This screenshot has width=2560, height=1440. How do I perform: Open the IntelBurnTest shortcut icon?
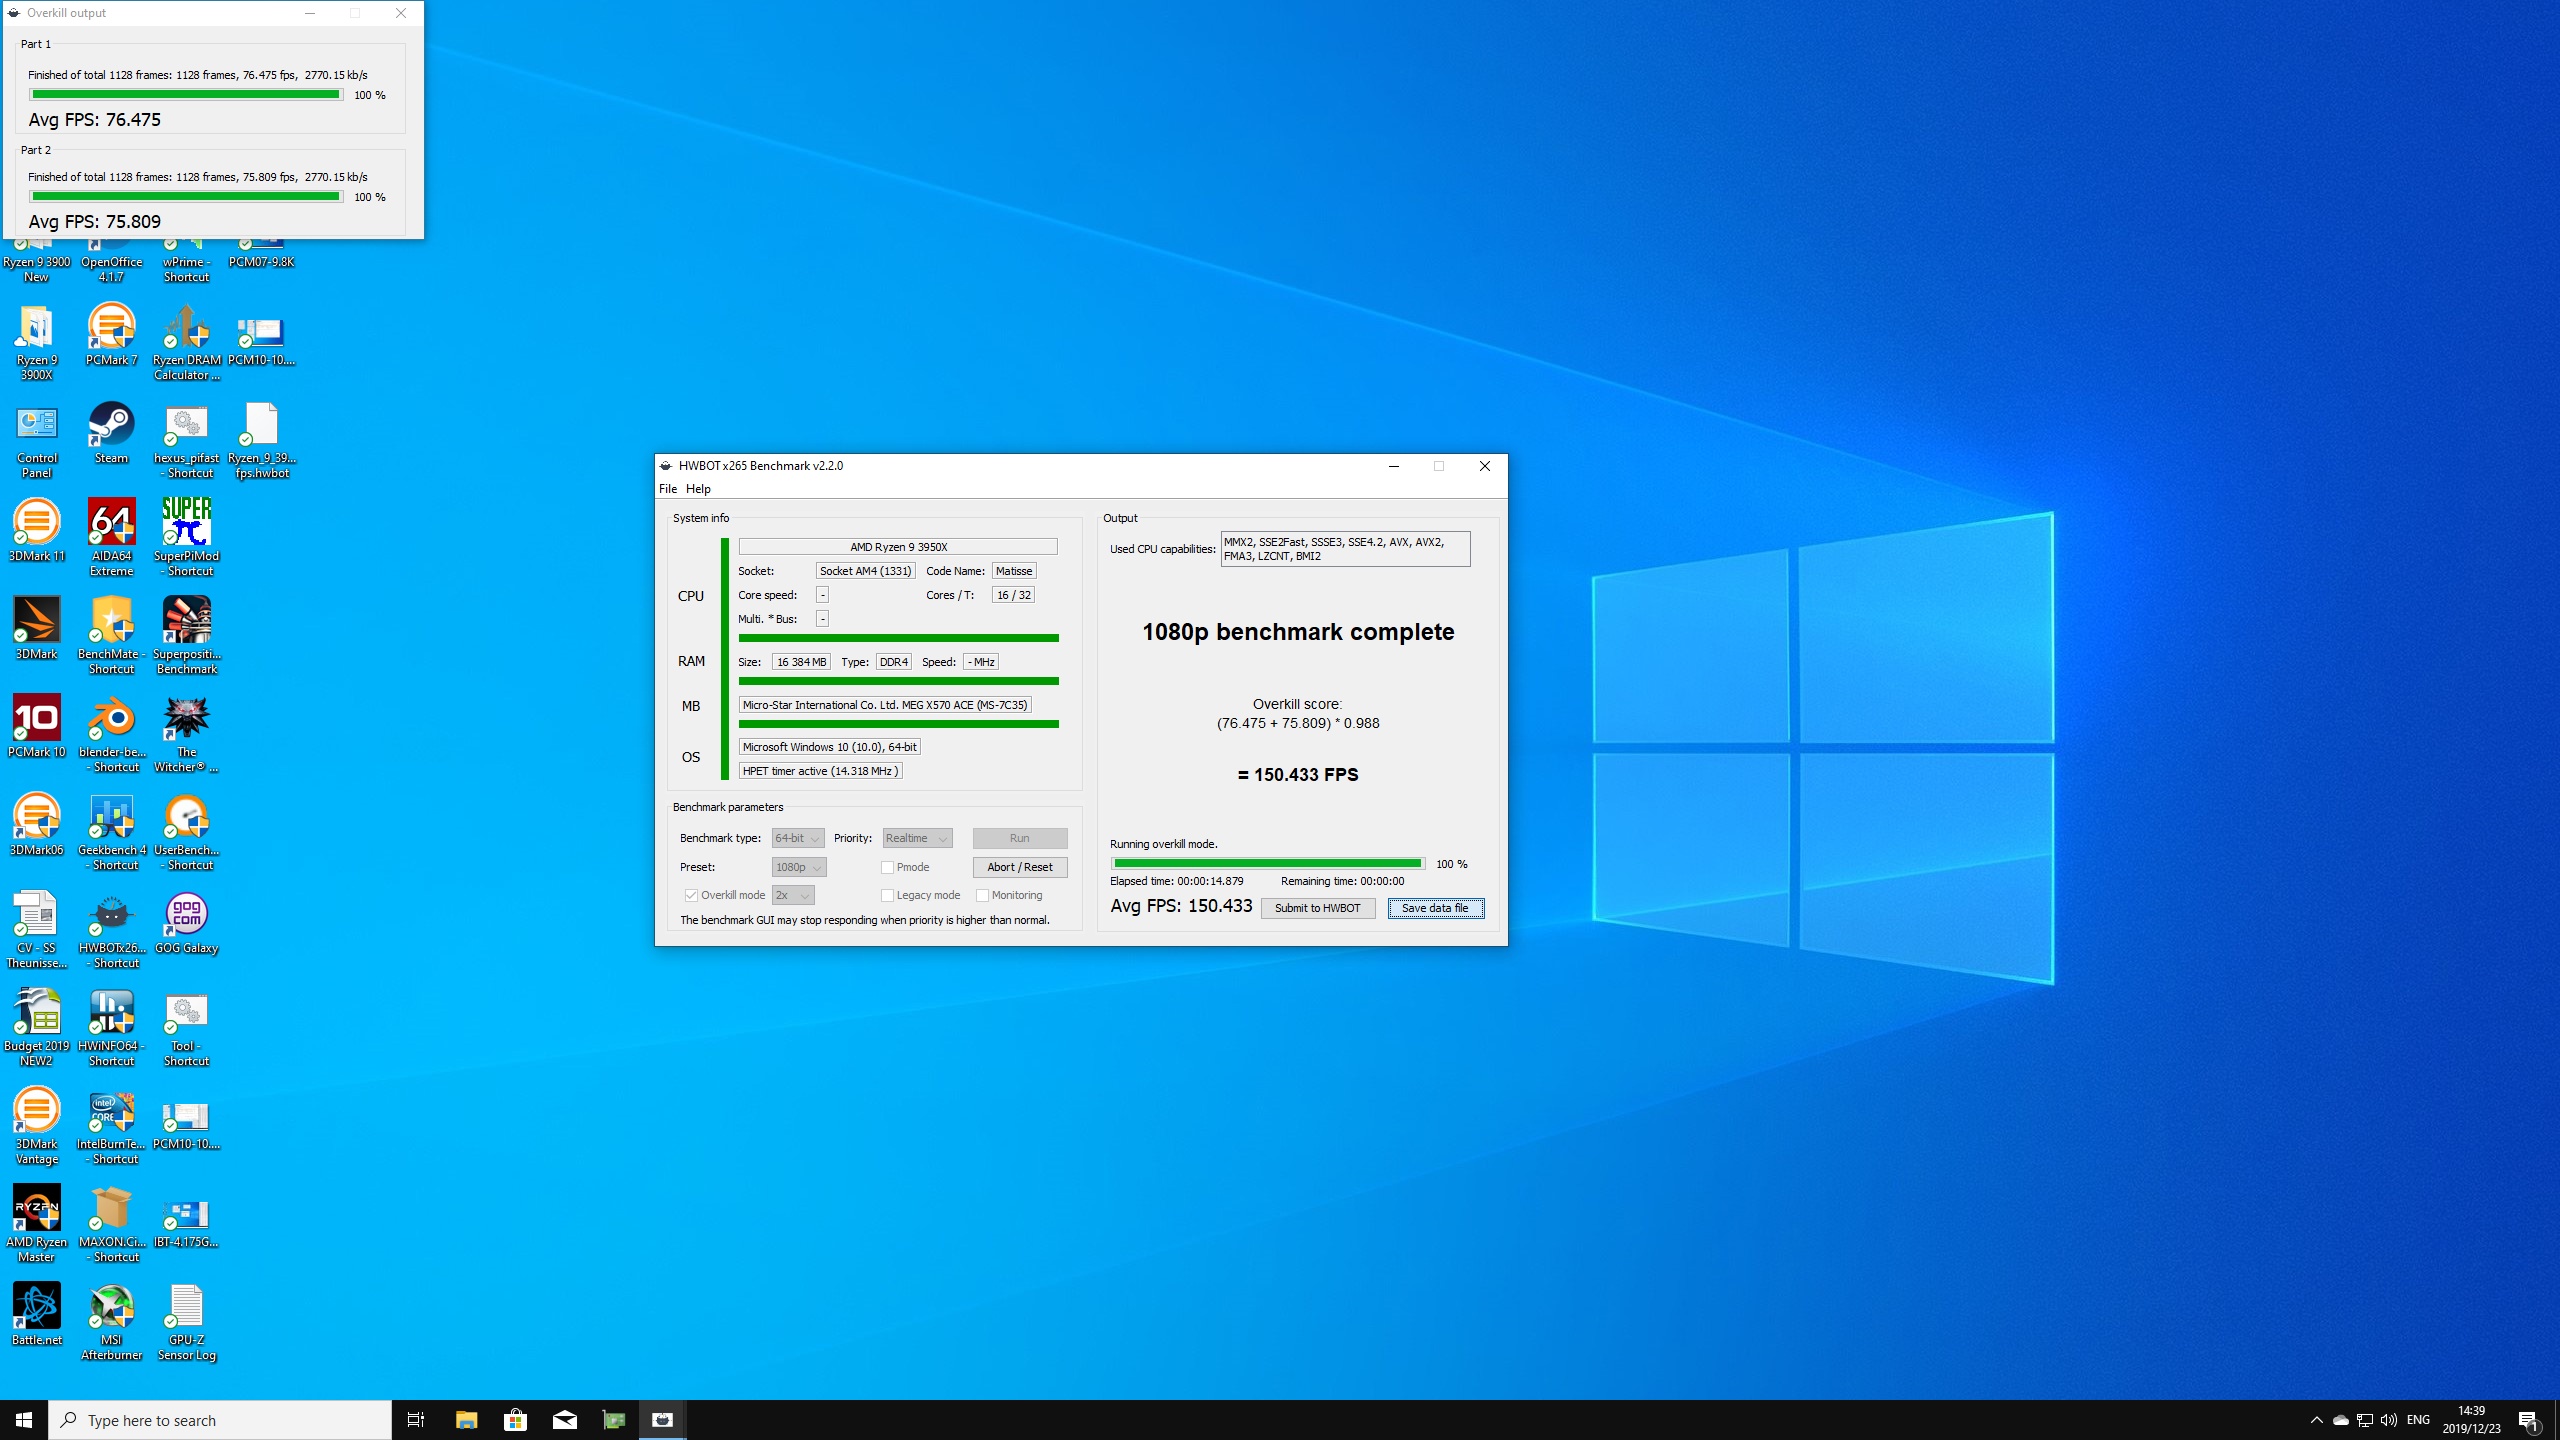(x=111, y=1127)
